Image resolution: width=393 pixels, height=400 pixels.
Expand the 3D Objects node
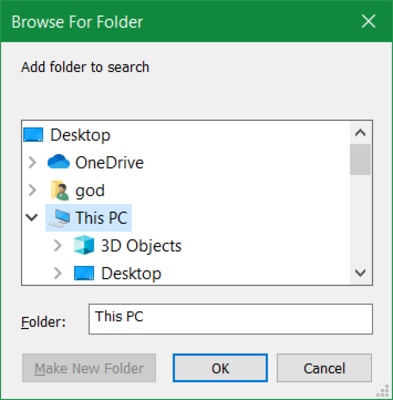click(58, 246)
